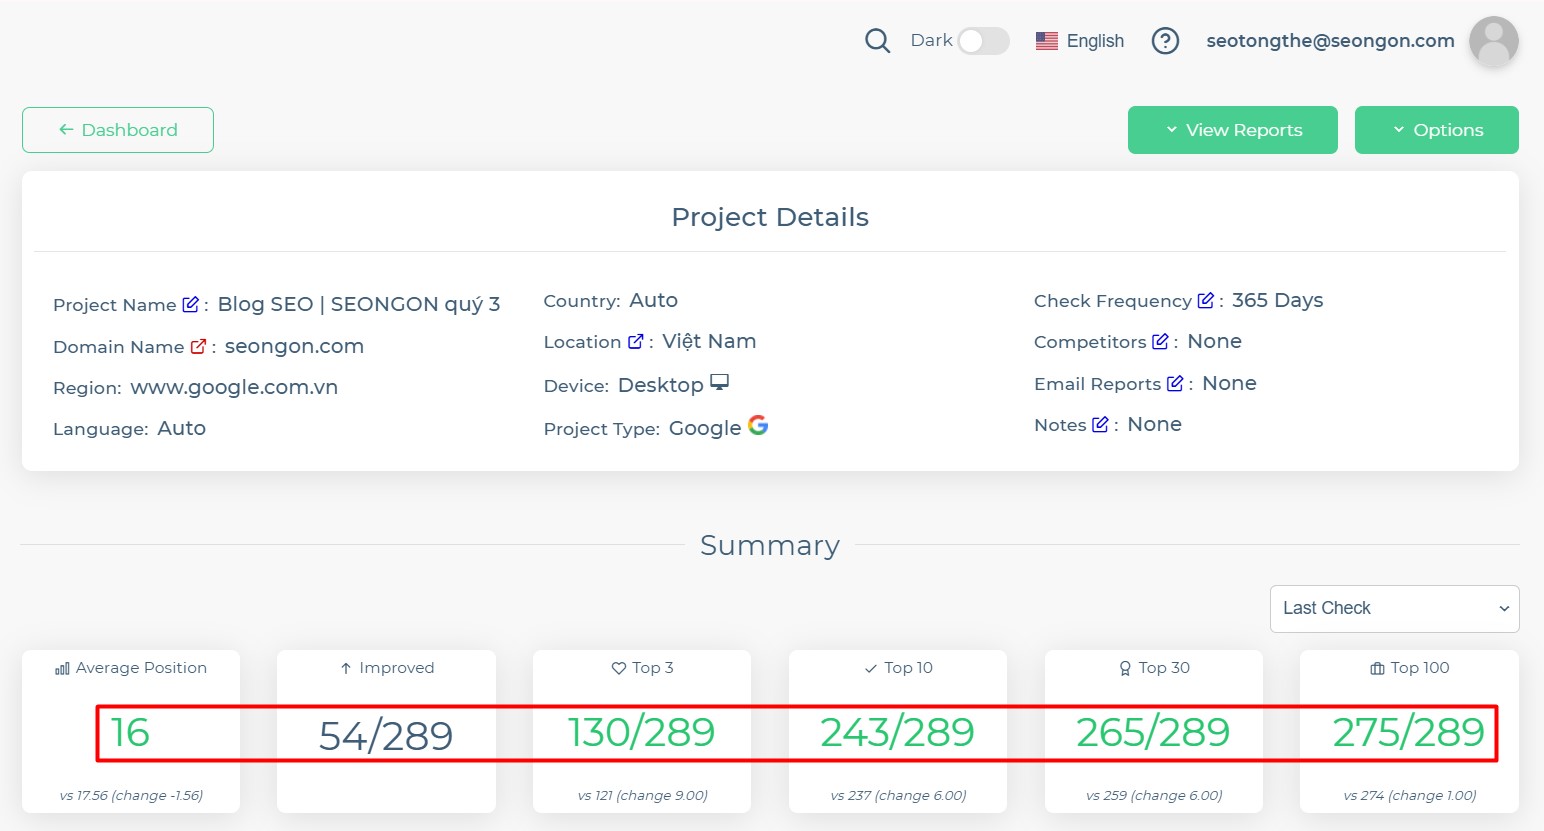Image resolution: width=1544 pixels, height=831 pixels.
Task: Click the Improved up-arrow icon
Action: tap(346, 668)
